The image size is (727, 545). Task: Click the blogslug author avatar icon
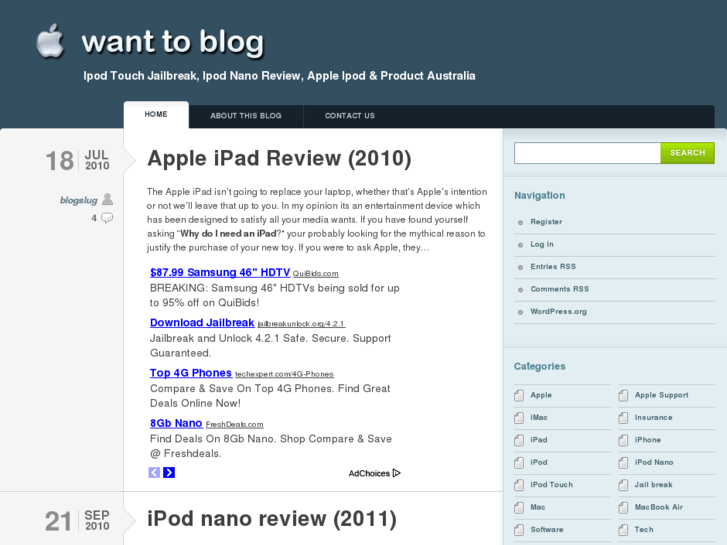(108, 199)
